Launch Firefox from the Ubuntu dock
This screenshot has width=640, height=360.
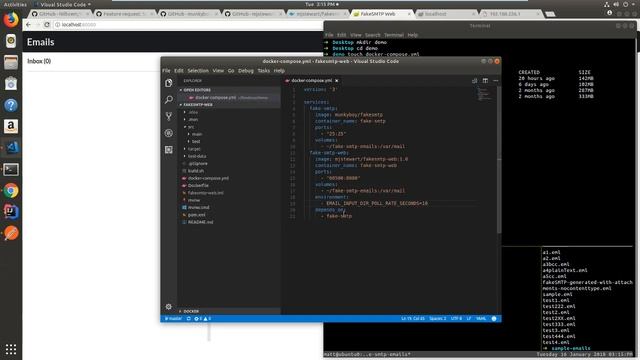pos(11,19)
